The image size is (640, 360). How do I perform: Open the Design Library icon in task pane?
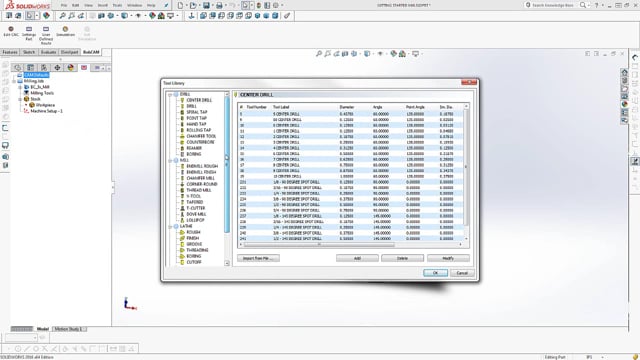(624, 80)
